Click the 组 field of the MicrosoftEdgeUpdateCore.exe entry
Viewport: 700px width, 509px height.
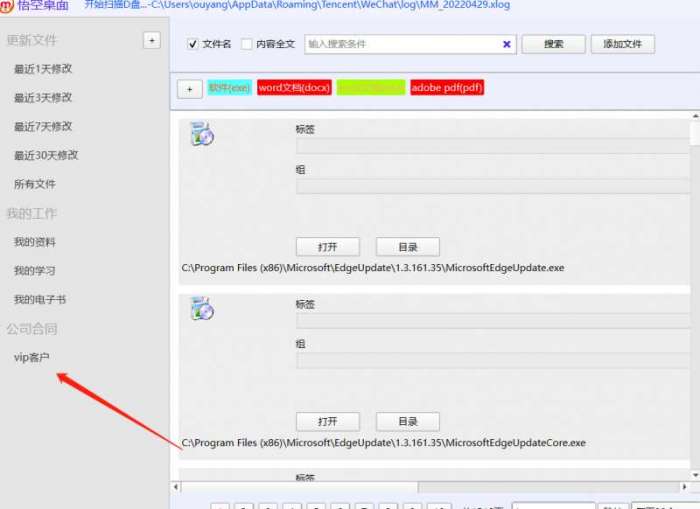(493, 360)
